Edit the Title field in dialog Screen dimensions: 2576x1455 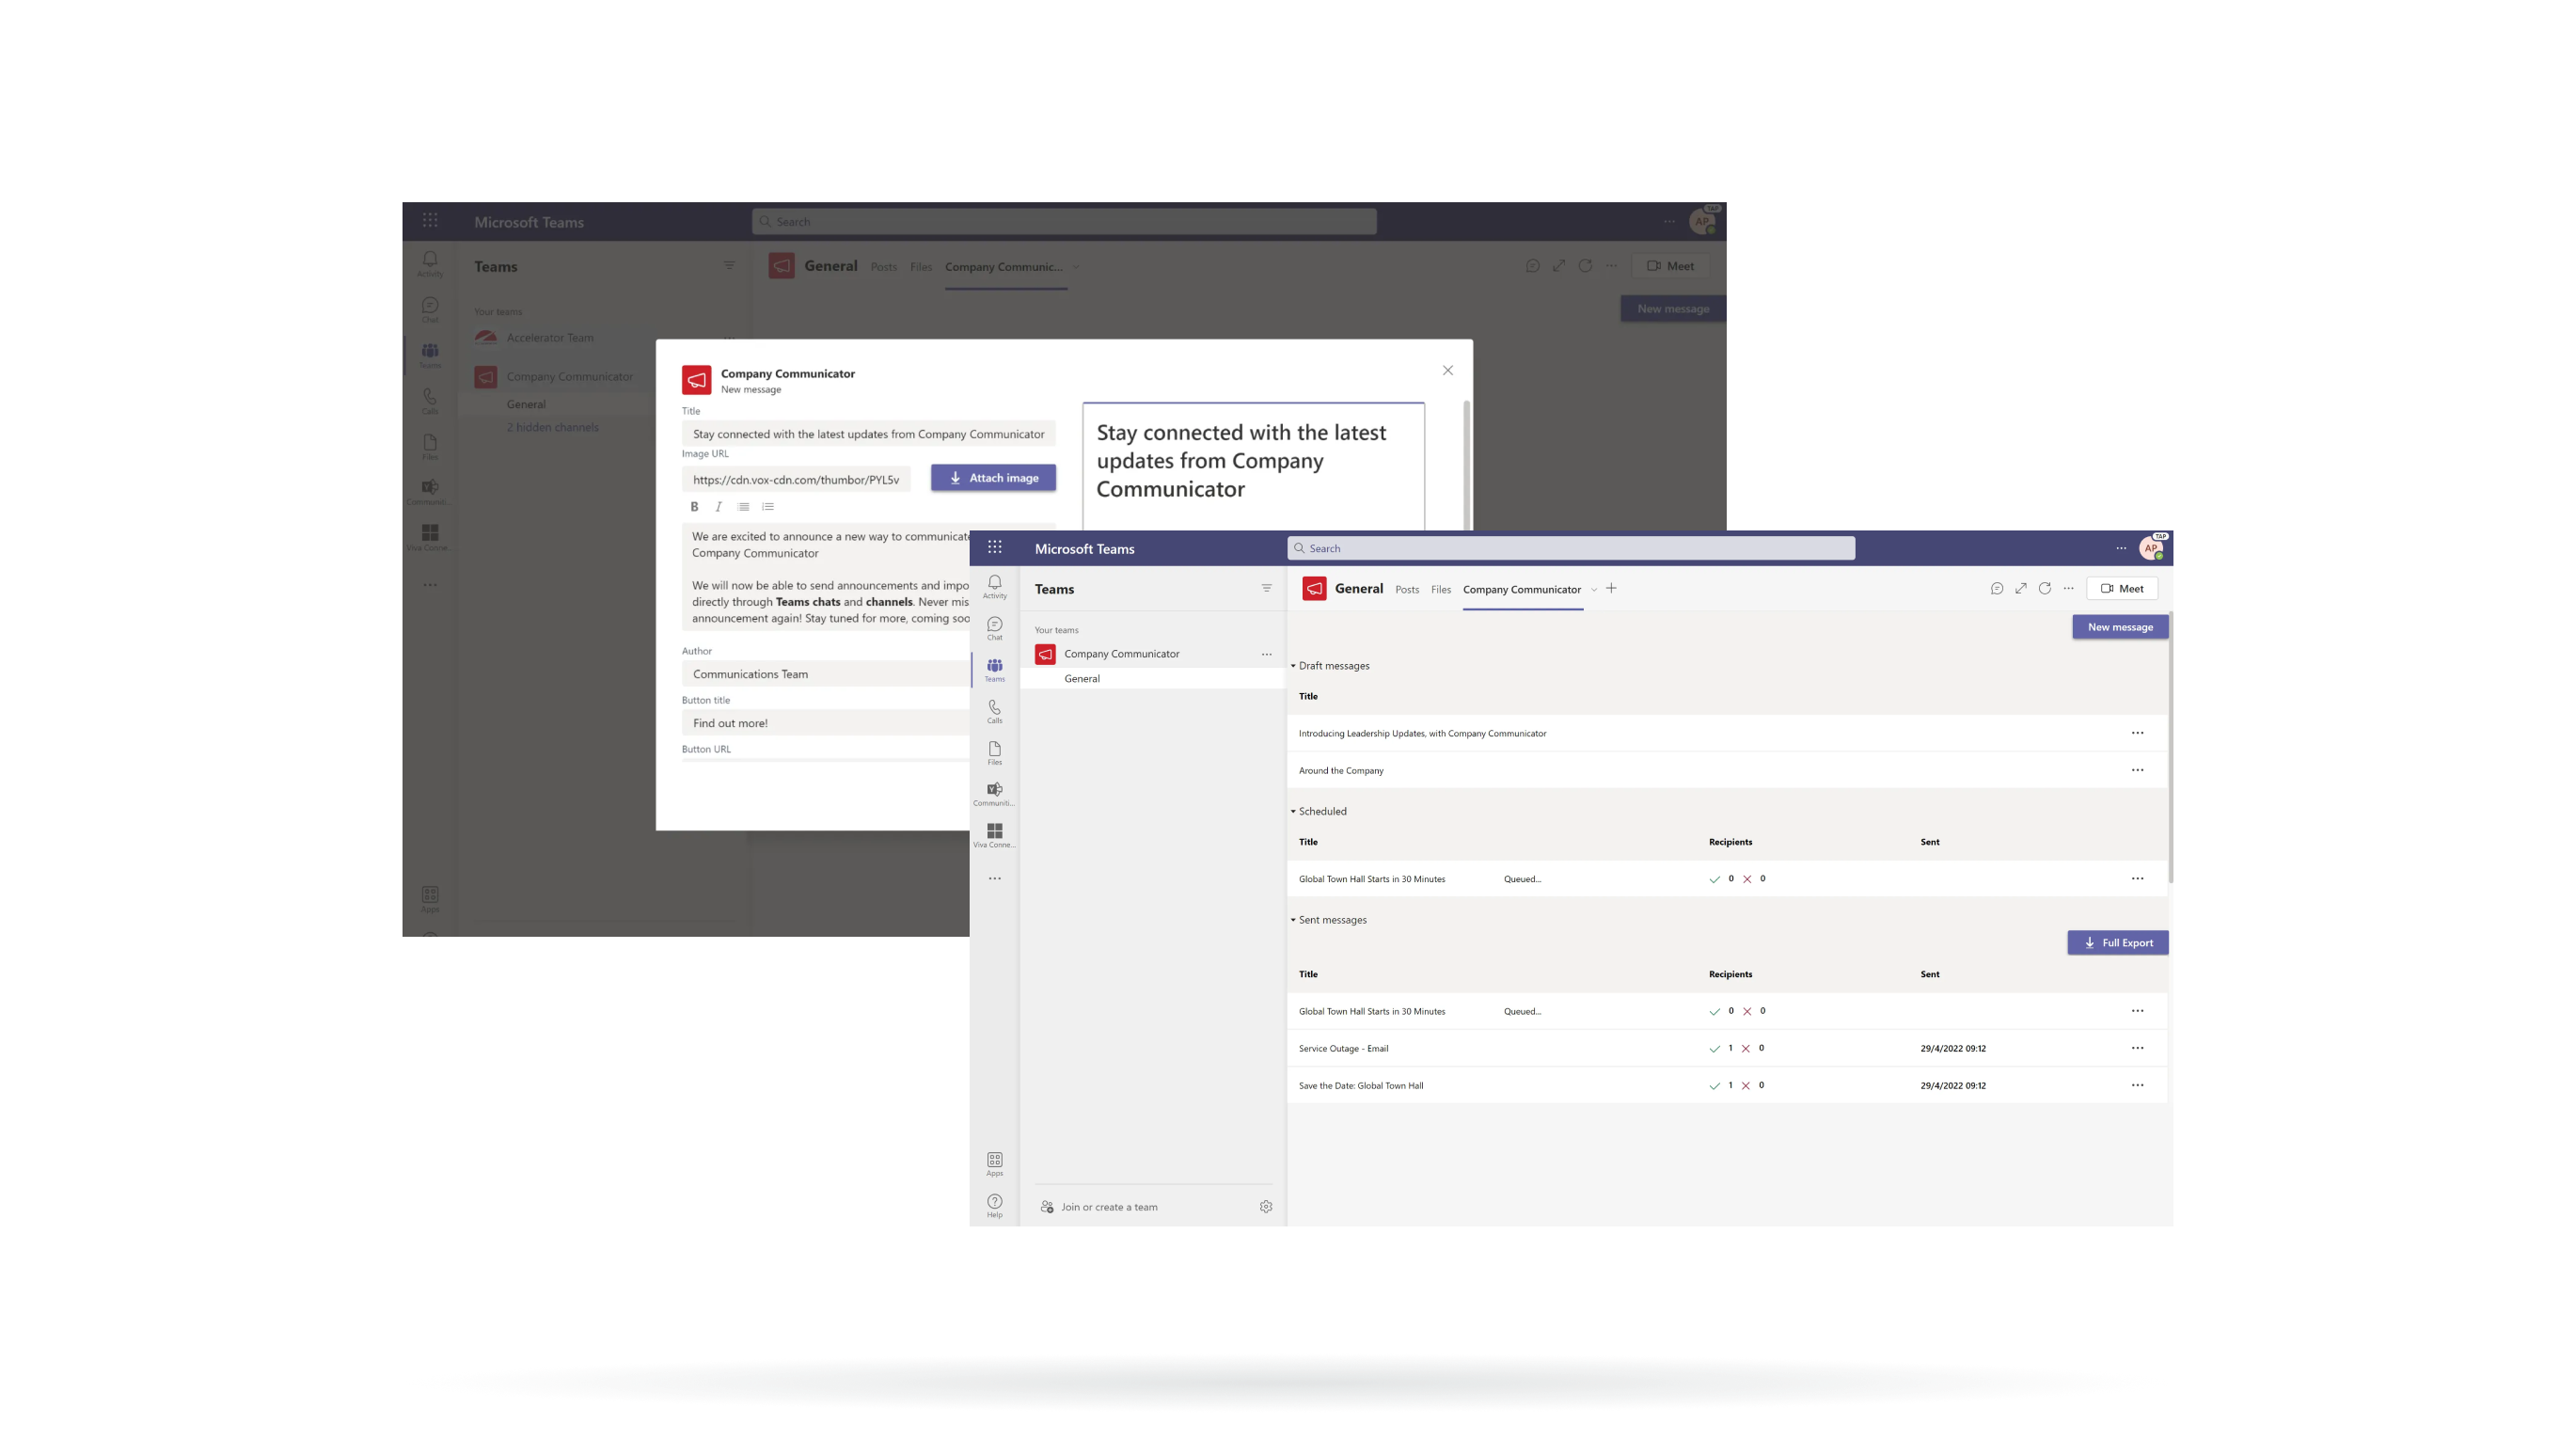pos(868,434)
